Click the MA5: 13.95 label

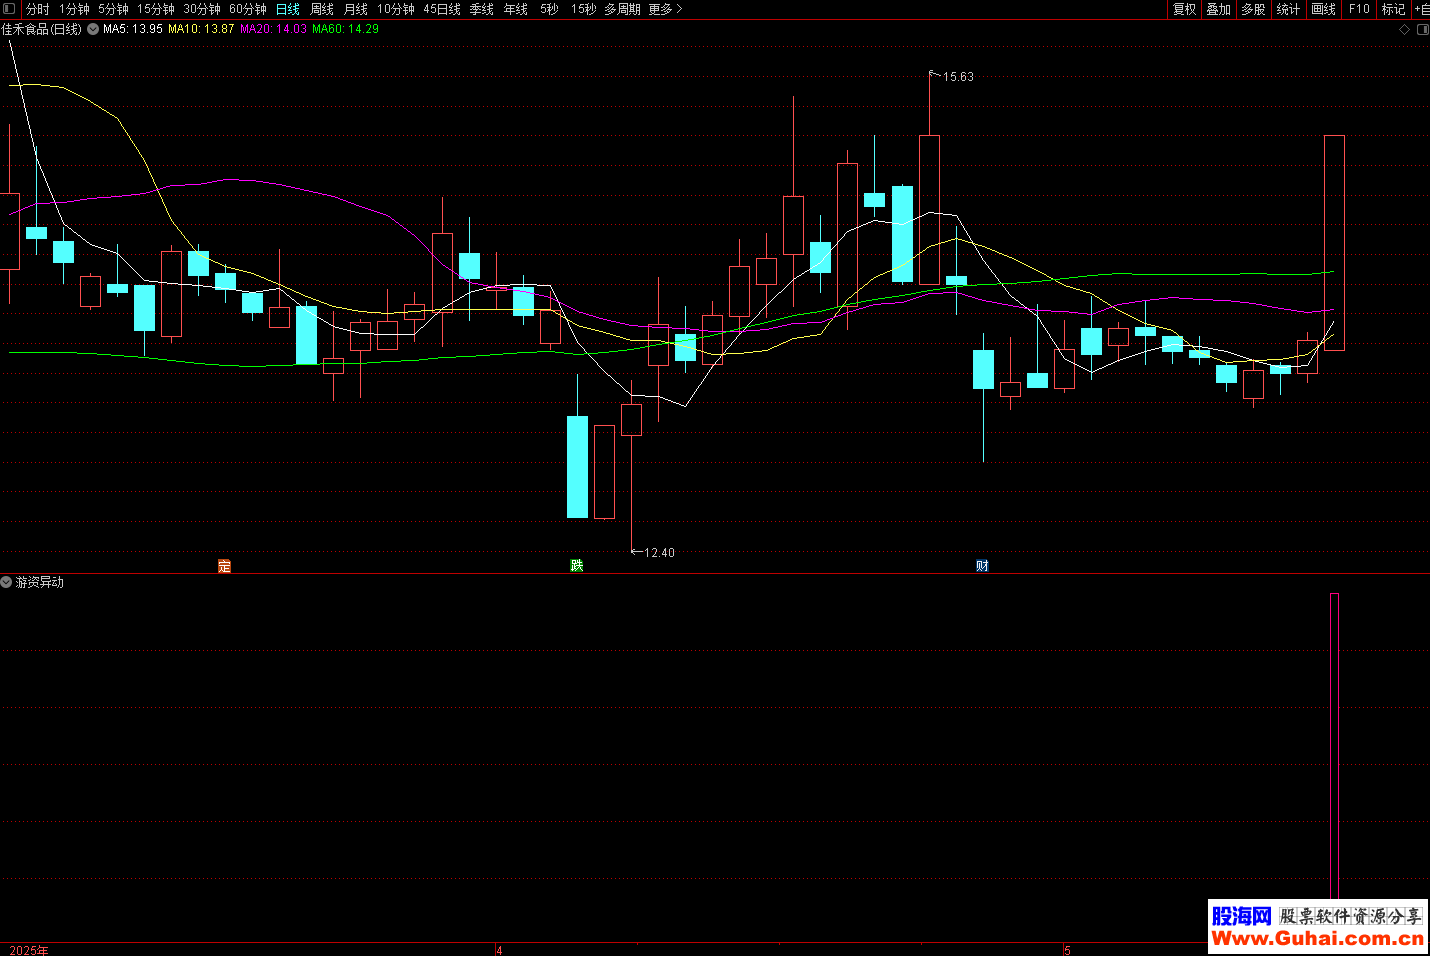click(x=133, y=29)
